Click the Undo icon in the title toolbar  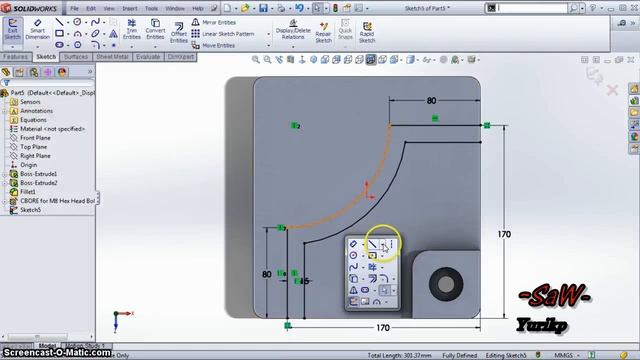299,8
